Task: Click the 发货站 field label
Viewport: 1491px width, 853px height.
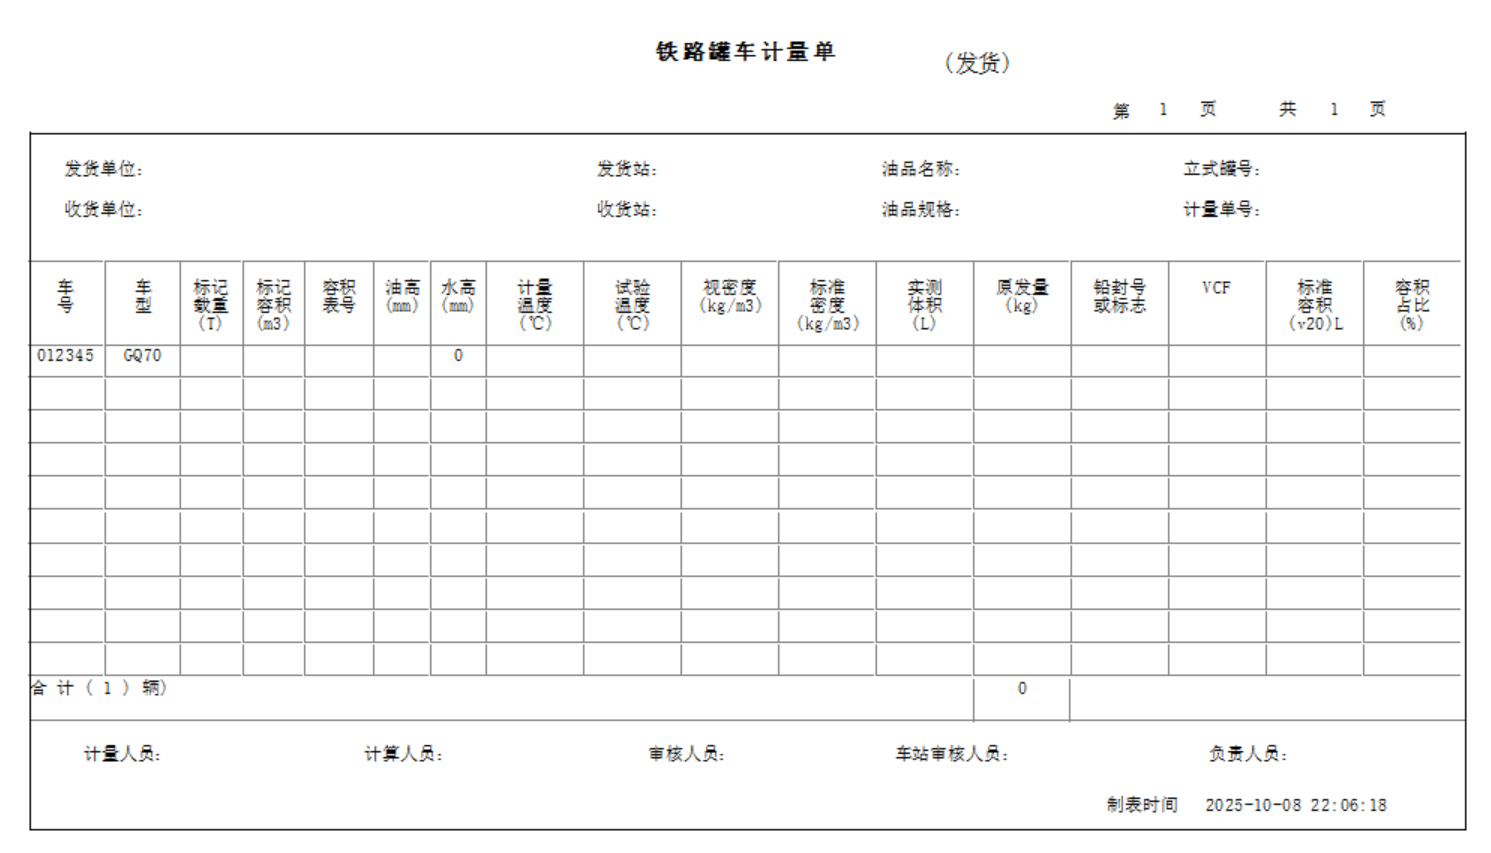Action: [627, 169]
